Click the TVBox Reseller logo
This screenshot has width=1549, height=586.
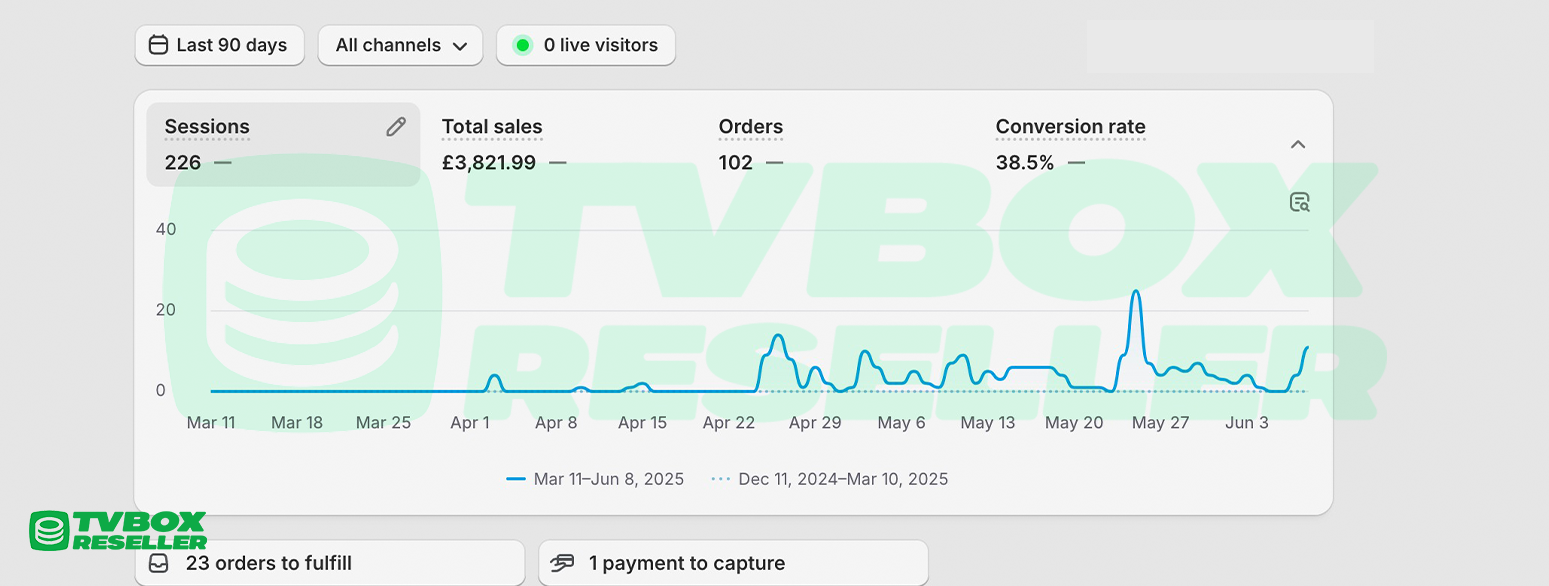coord(118,530)
